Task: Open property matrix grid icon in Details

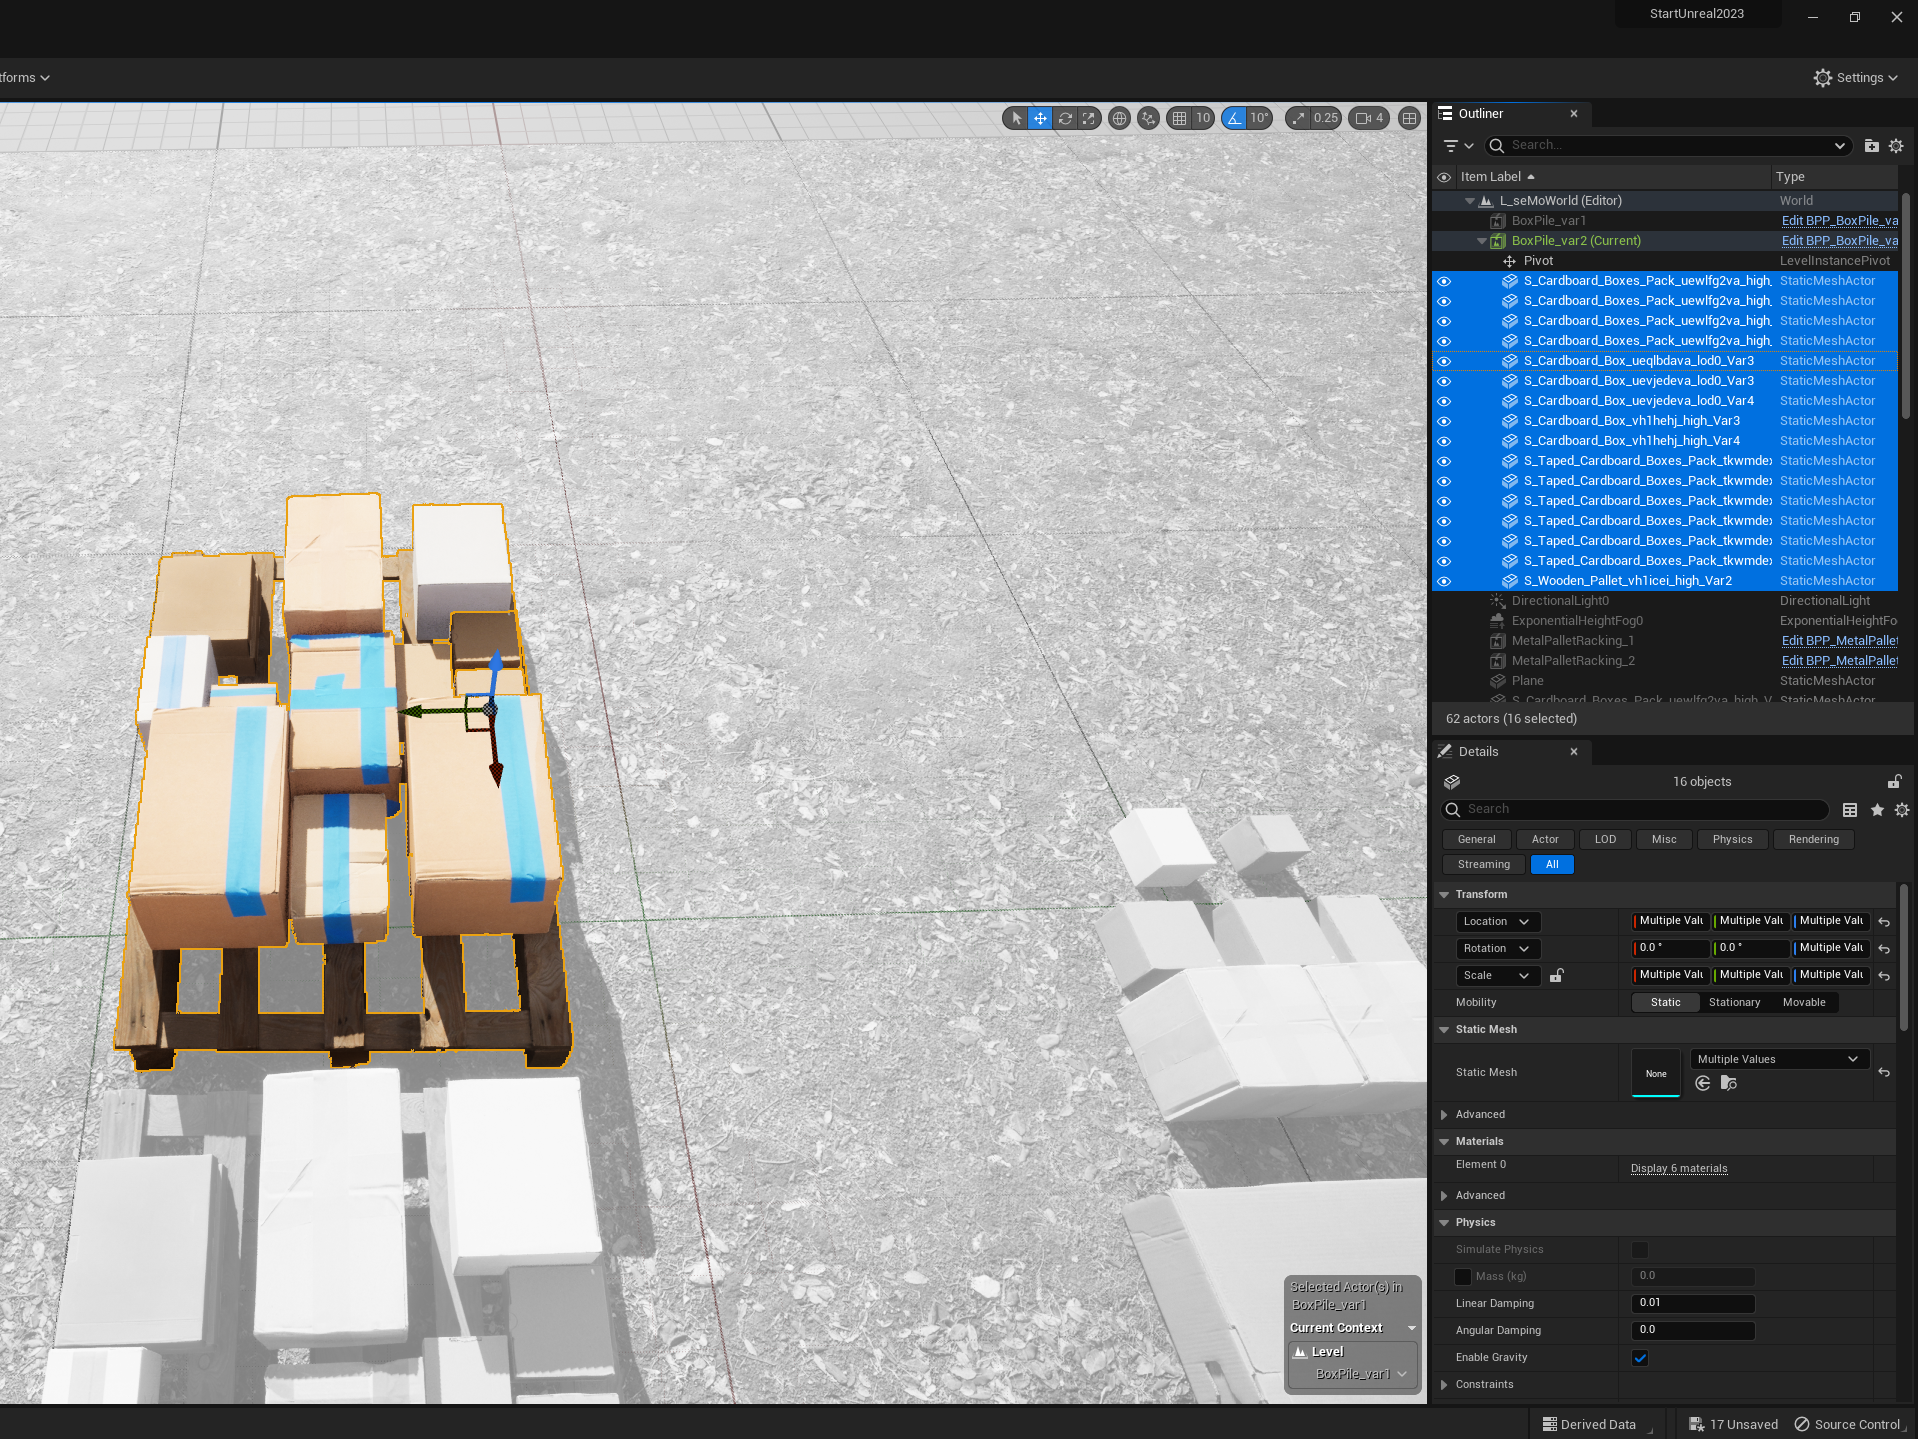Action: coord(1850,810)
